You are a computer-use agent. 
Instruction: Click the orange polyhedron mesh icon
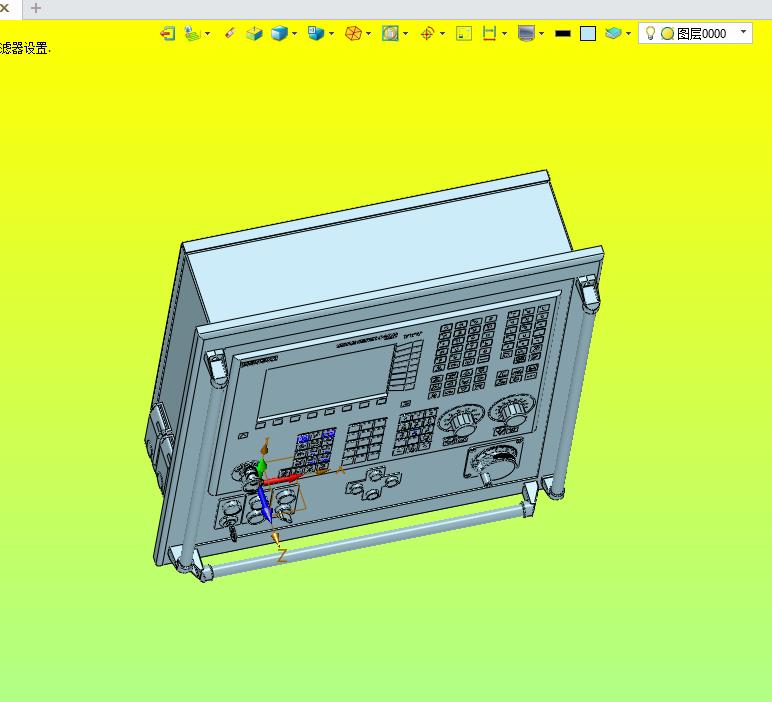click(353, 33)
